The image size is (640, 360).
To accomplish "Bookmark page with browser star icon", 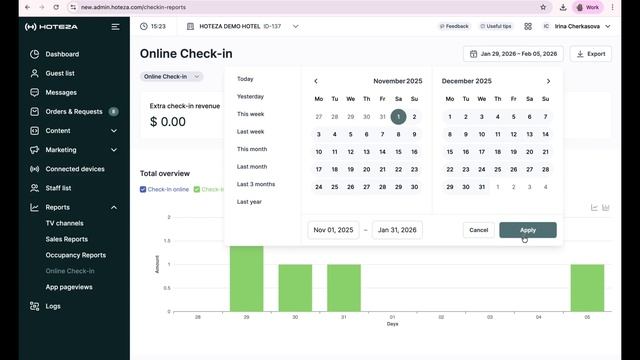I will [543, 7].
